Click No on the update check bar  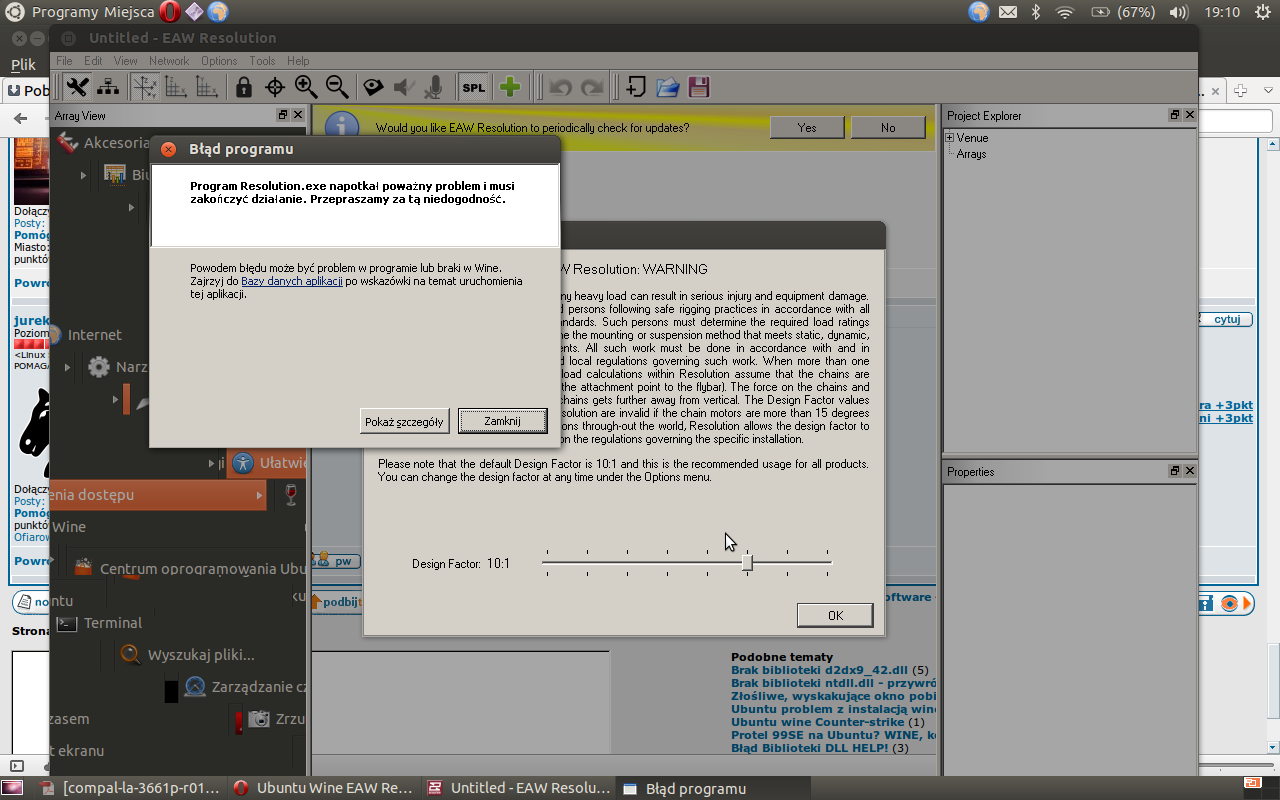888,128
